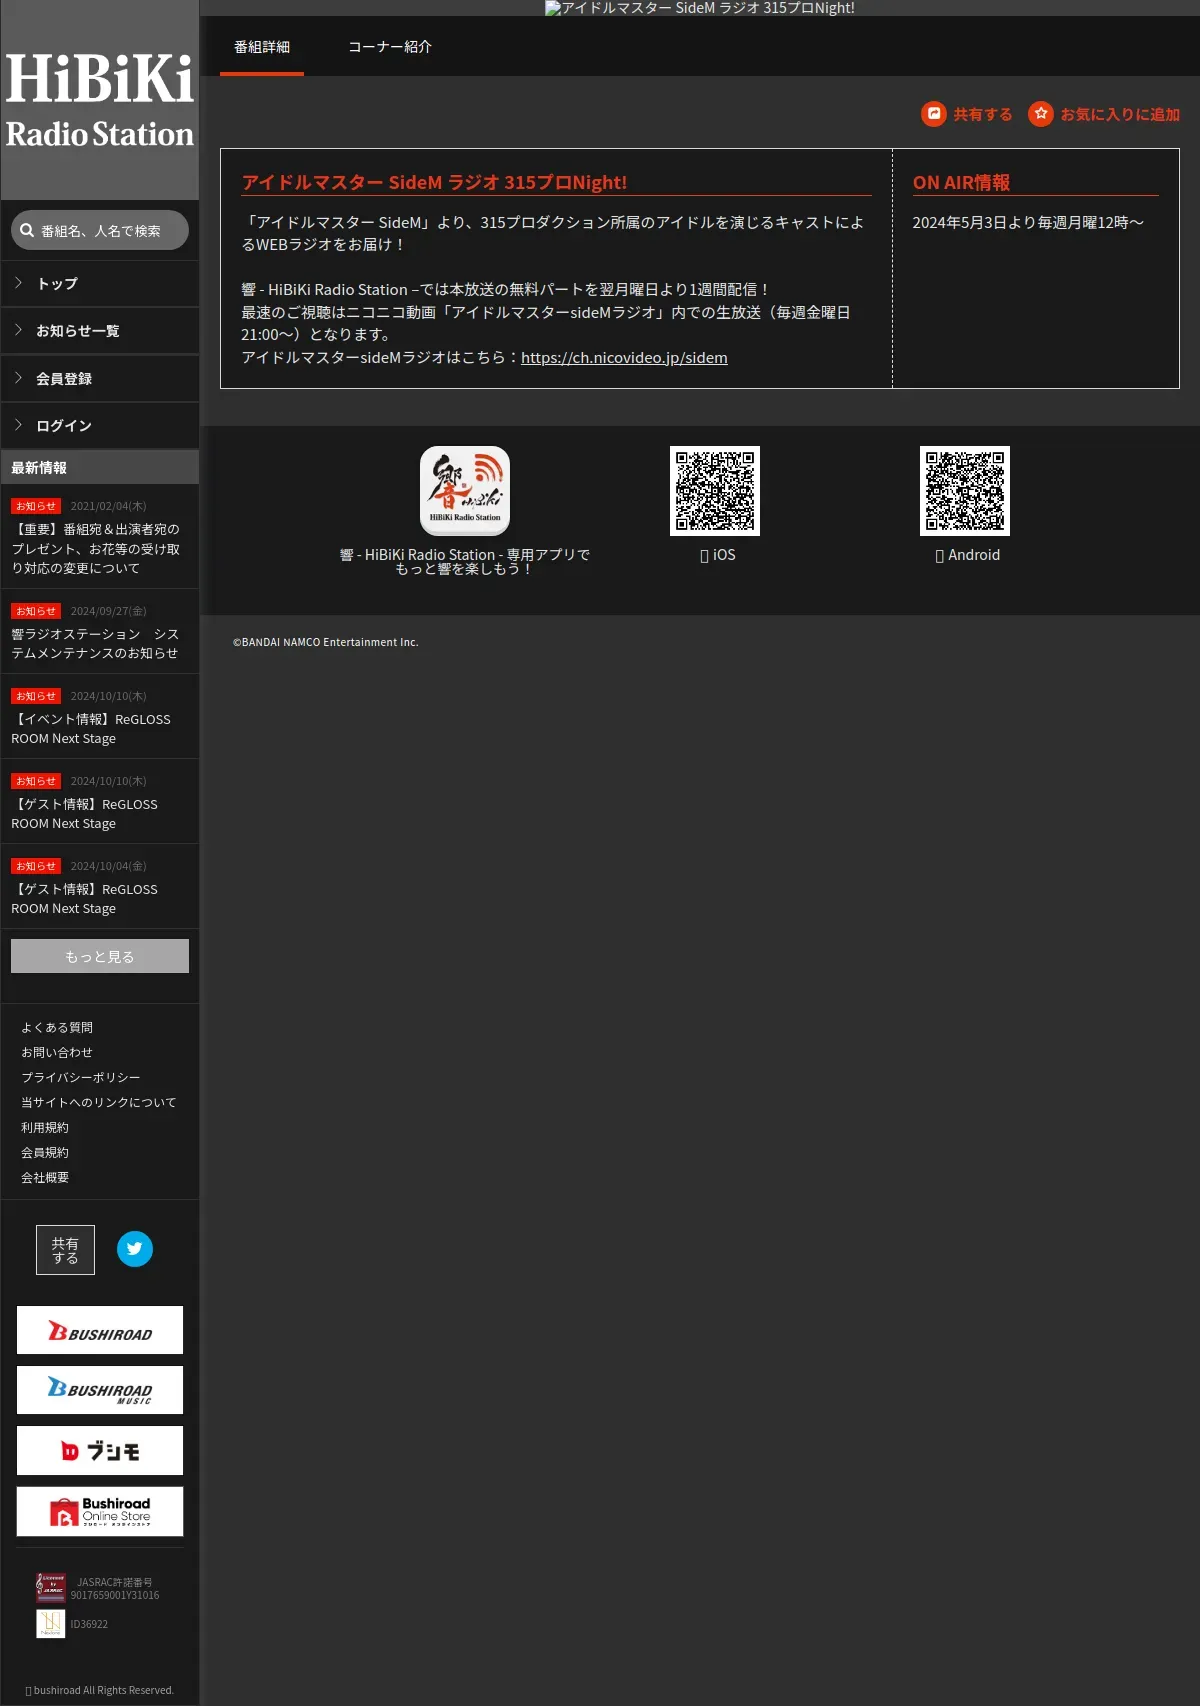1200x1706 pixels.
Task: Click the chevron beside ログイン
Action: [x=19, y=425]
